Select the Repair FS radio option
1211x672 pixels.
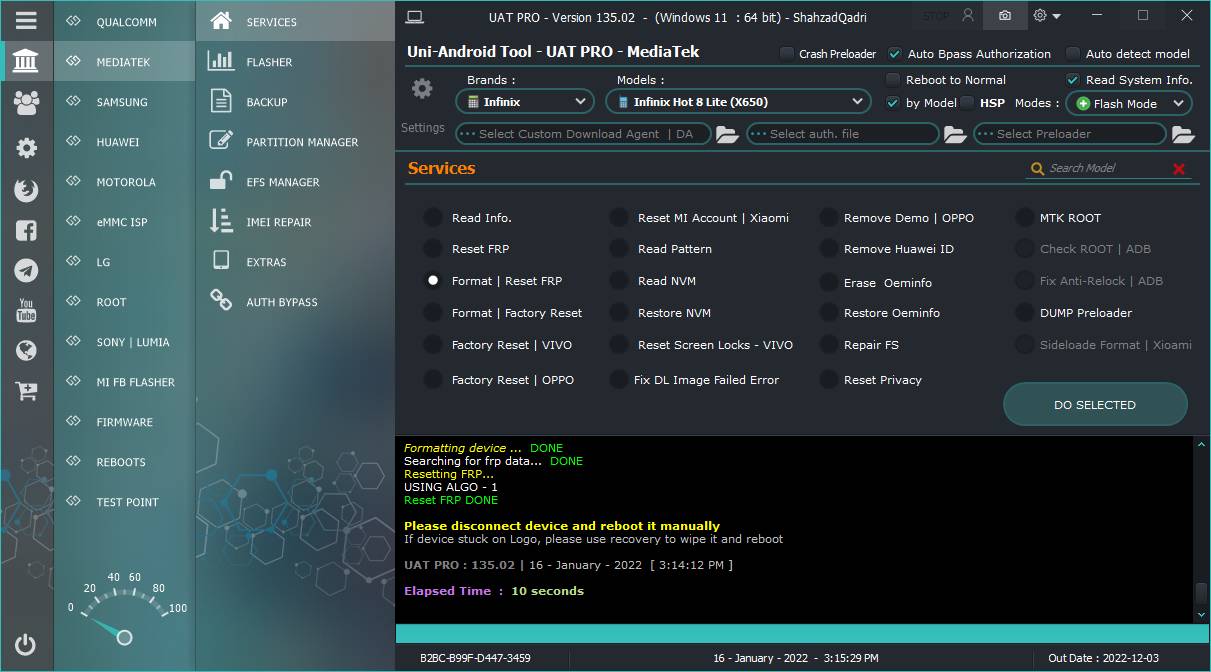pyautogui.click(x=827, y=345)
